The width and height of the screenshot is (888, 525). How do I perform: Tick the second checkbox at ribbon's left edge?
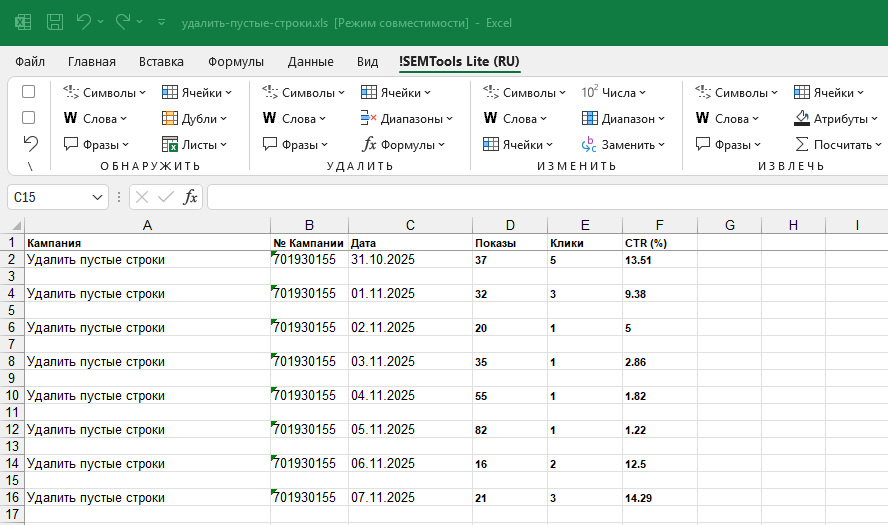29,117
